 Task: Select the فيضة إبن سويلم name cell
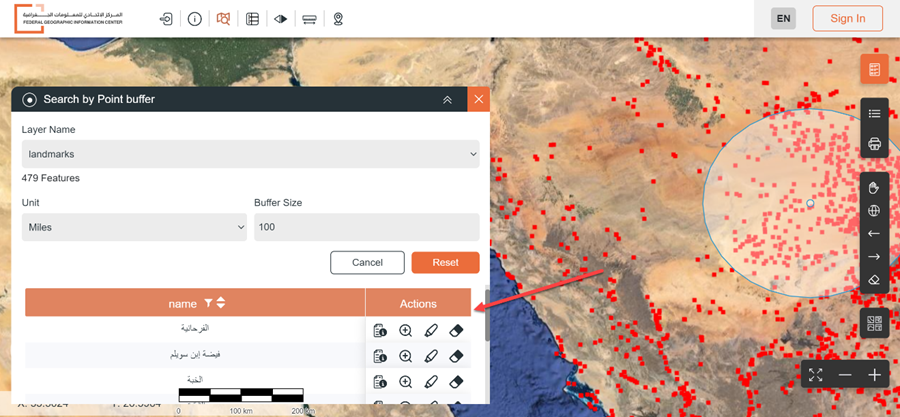[195, 355]
